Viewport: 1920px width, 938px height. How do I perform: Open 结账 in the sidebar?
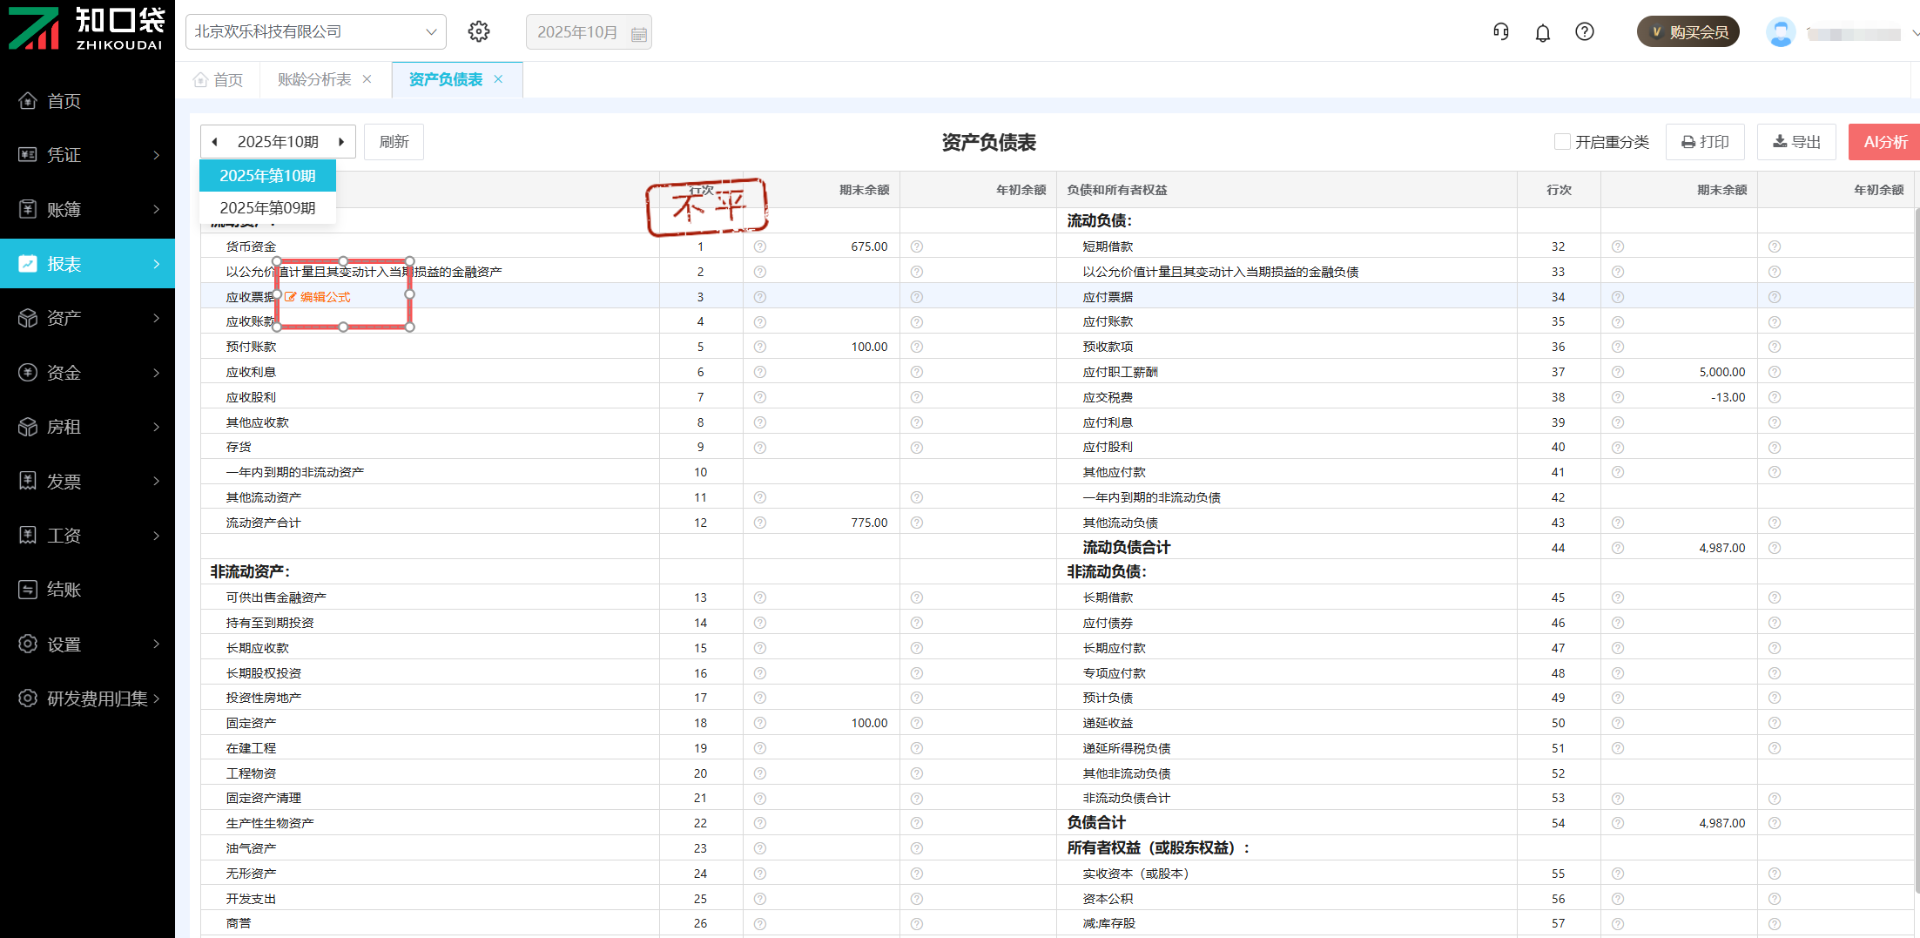coord(64,590)
